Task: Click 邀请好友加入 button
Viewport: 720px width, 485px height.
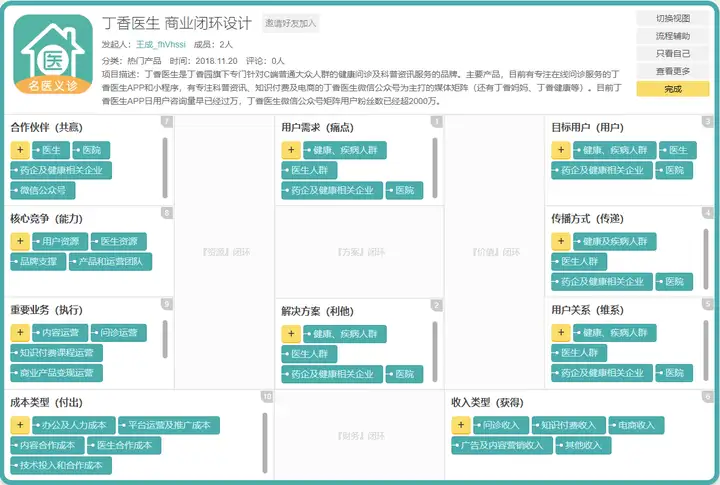Action: pos(291,23)
